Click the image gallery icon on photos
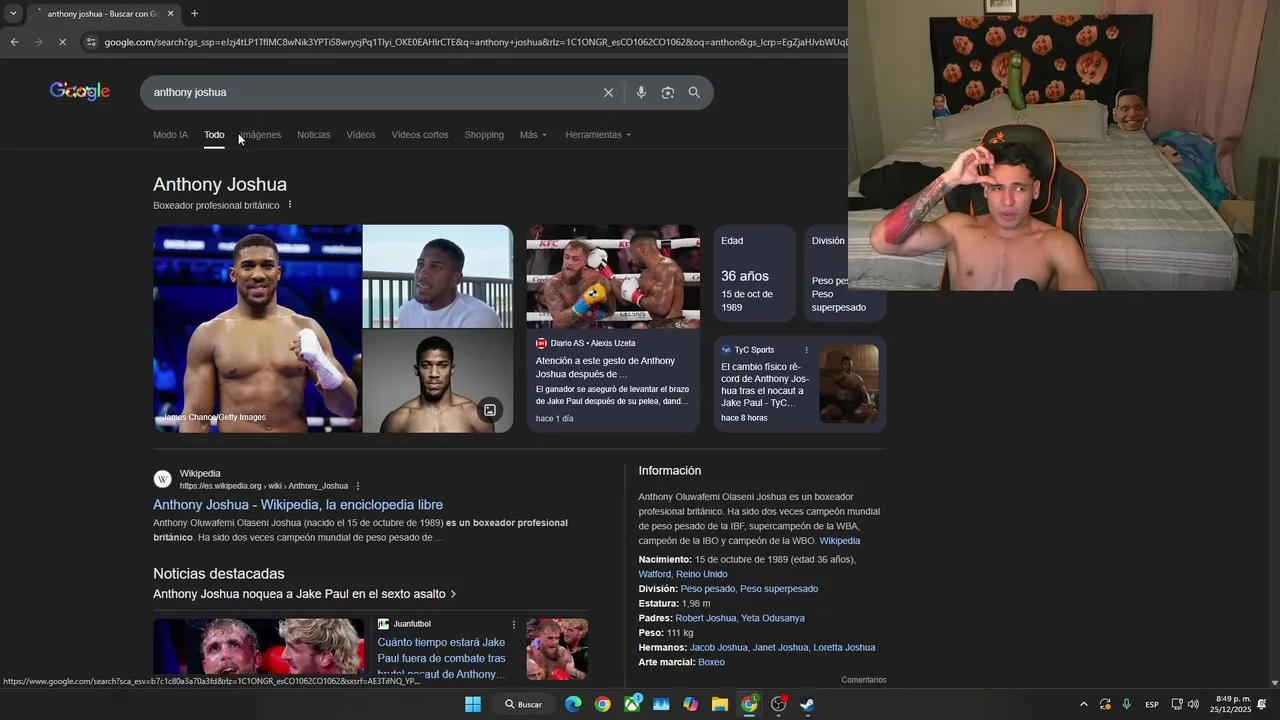The width and height of the screenshot is (1280, 720). [x=490, y=410]
